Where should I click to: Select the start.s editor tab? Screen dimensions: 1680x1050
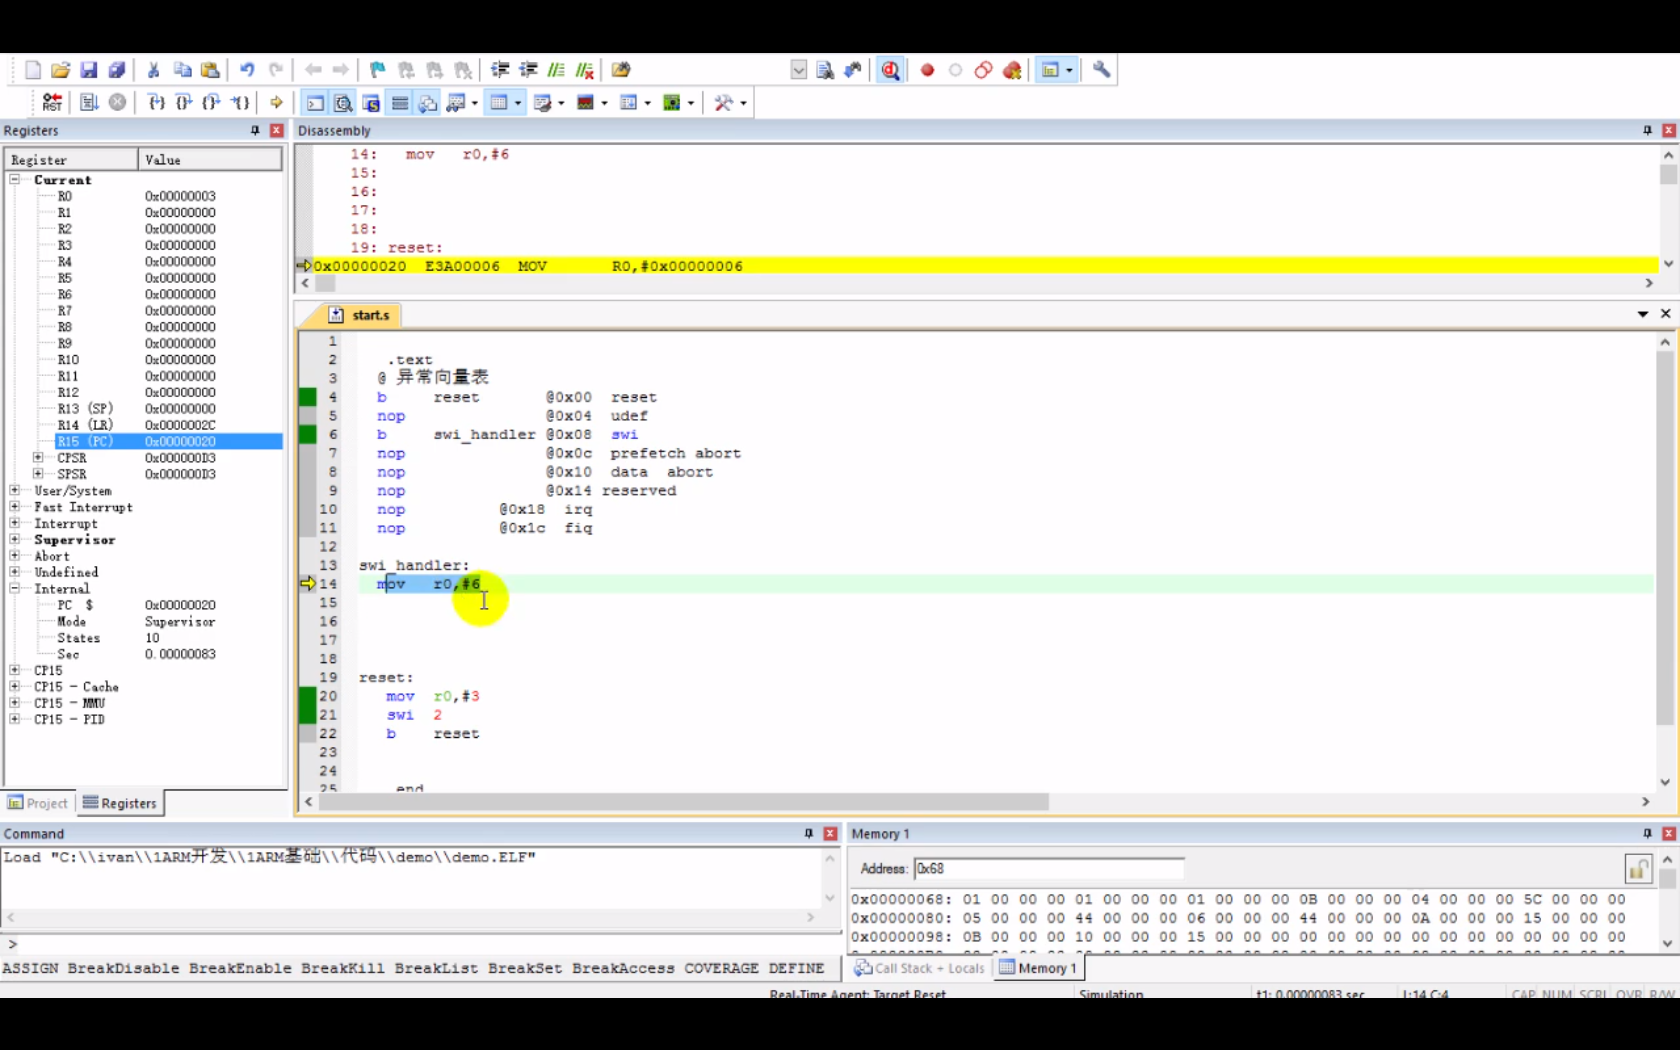point(361,315)
